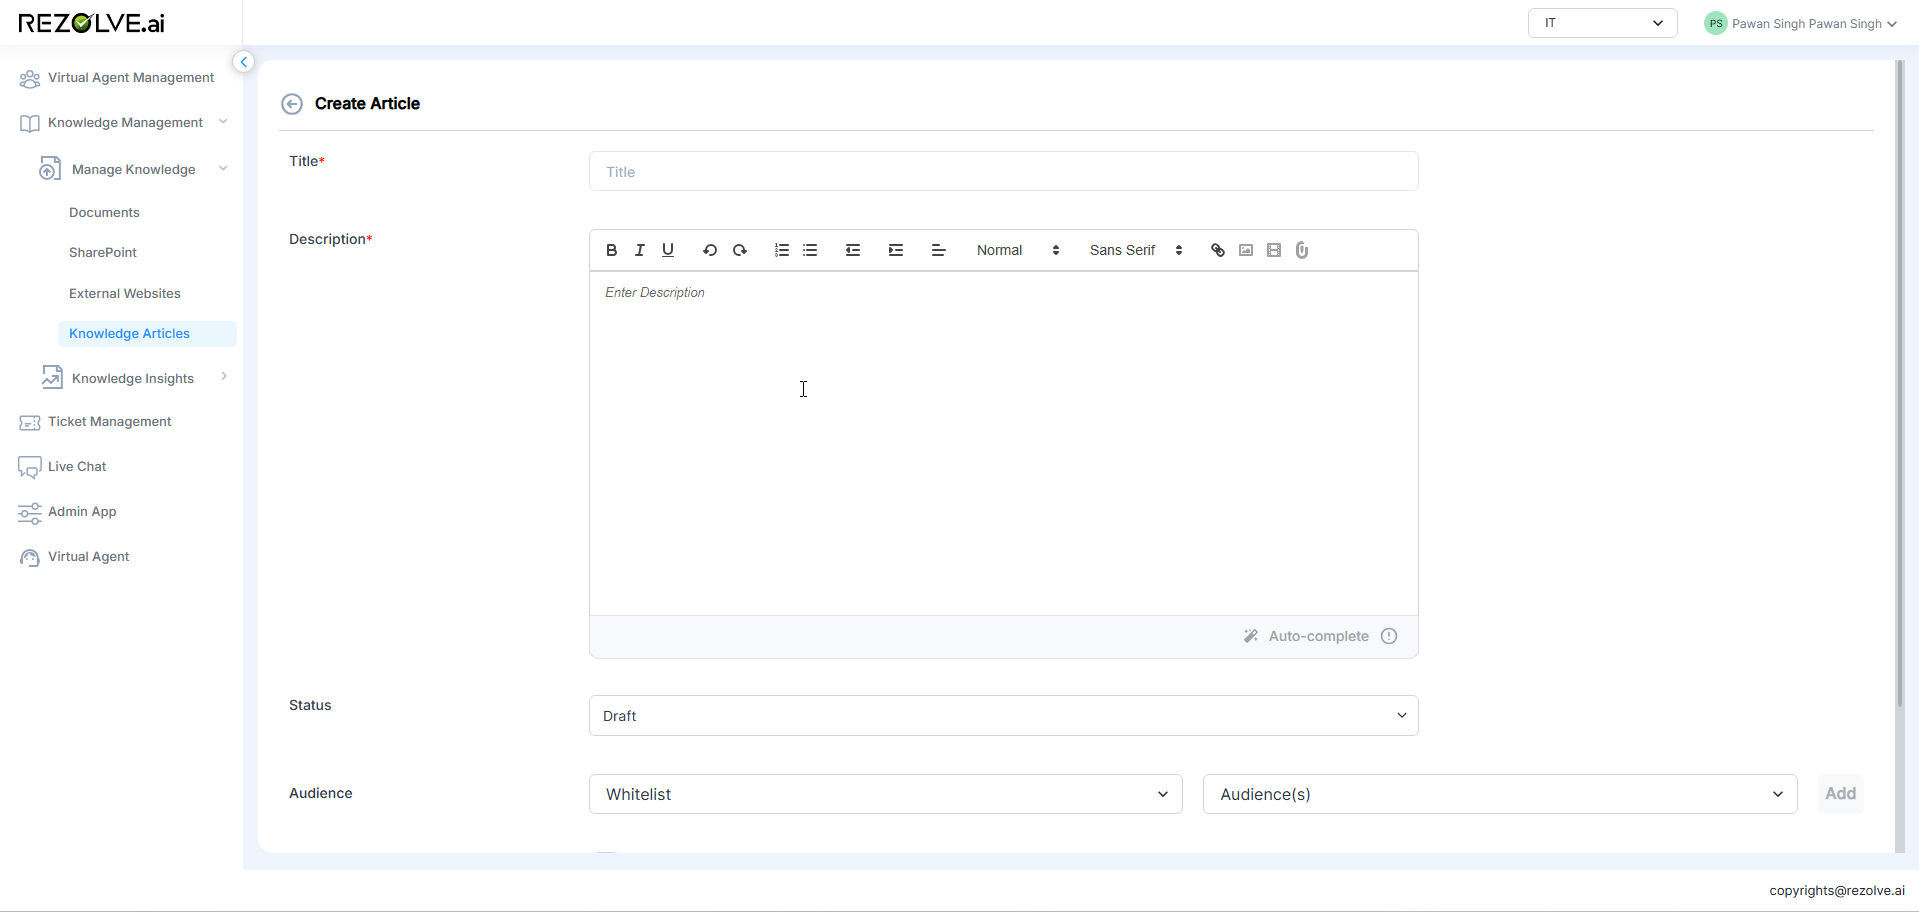Viewport: 1919px width, 912px height.
Task: Open the IT workspace dropdown
Action: 1603,23
